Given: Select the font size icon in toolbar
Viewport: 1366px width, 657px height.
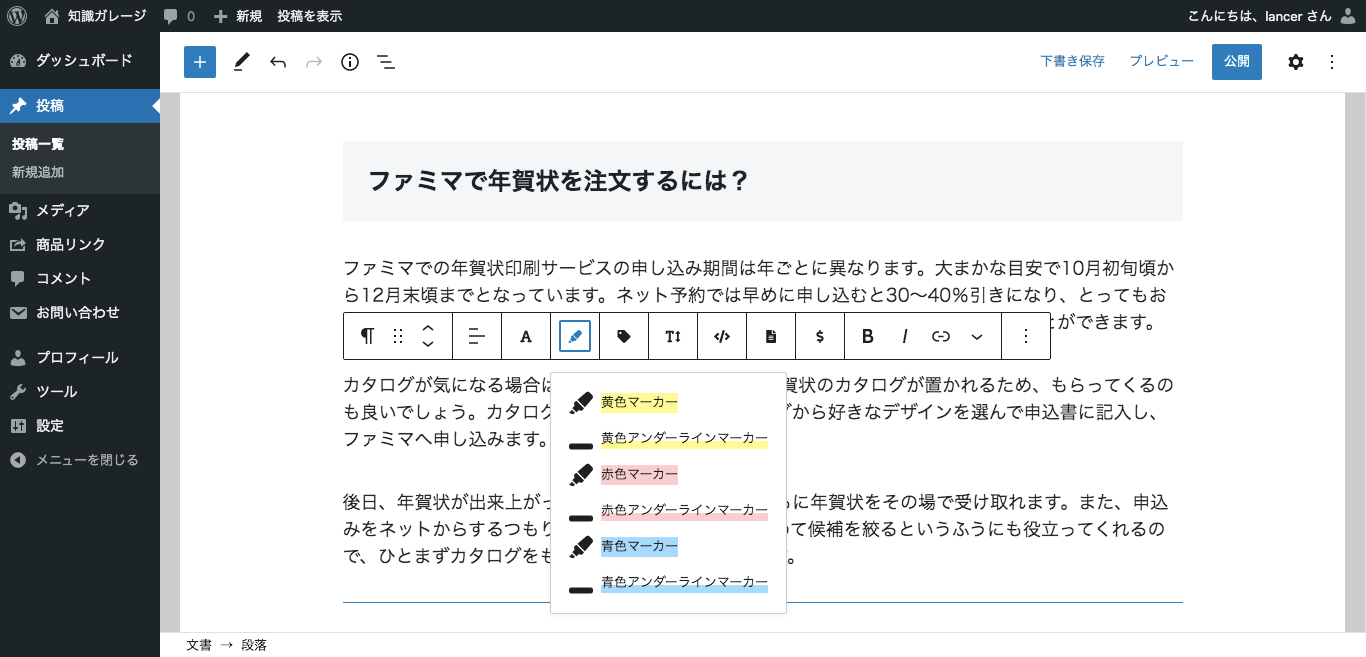Looking at the screenshot, I should [x=673, y=336].
